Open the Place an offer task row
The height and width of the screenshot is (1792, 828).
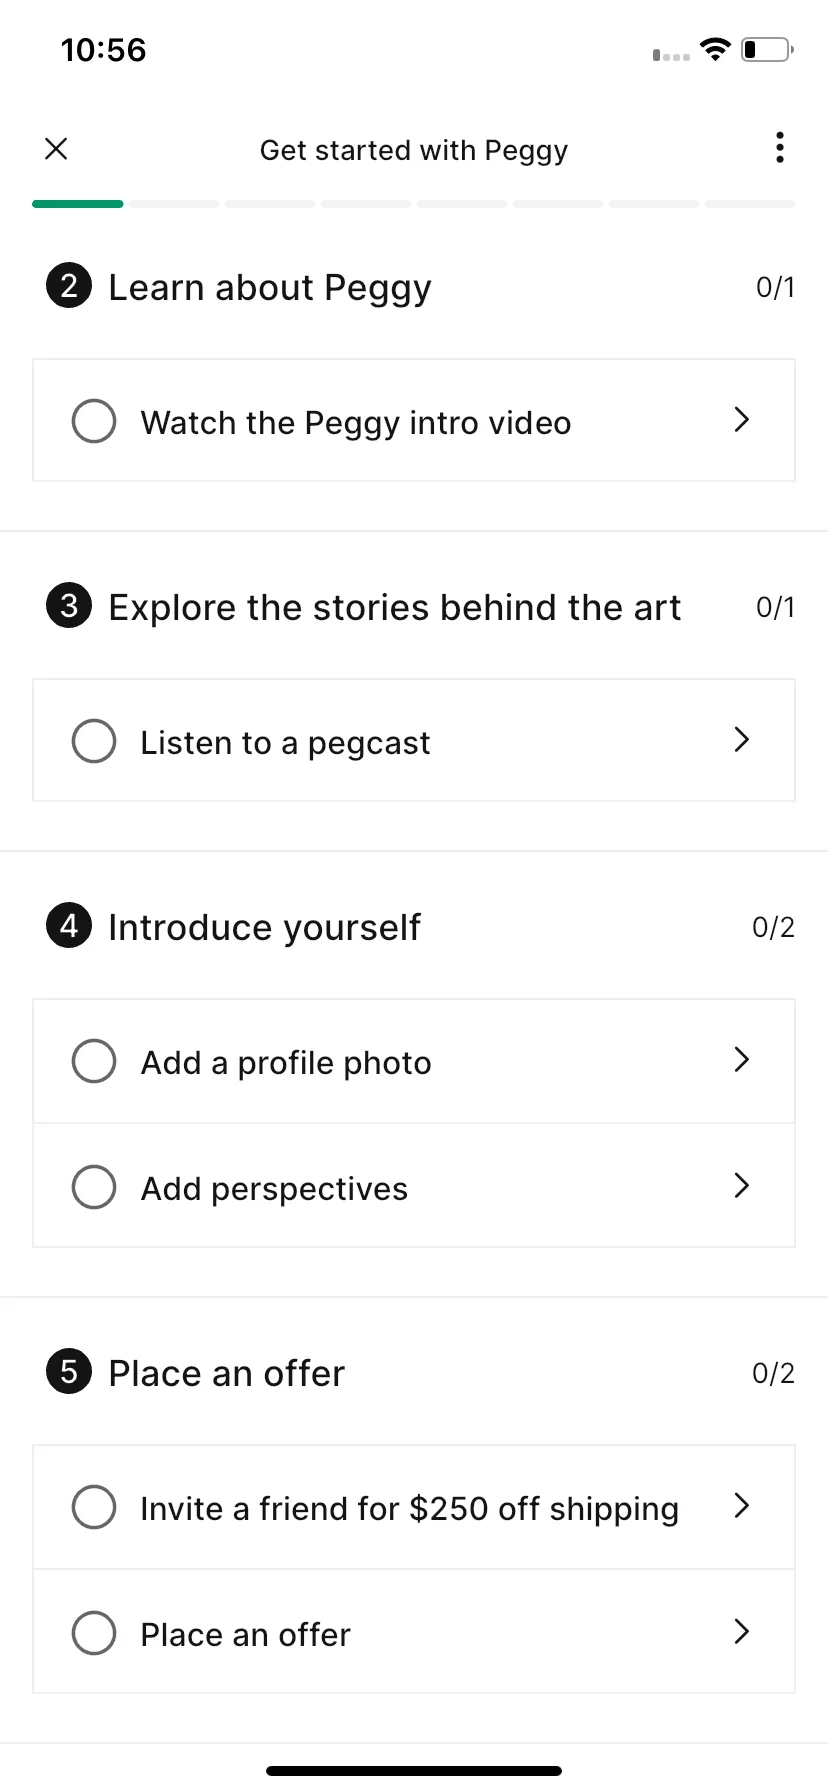point(414,1632)
